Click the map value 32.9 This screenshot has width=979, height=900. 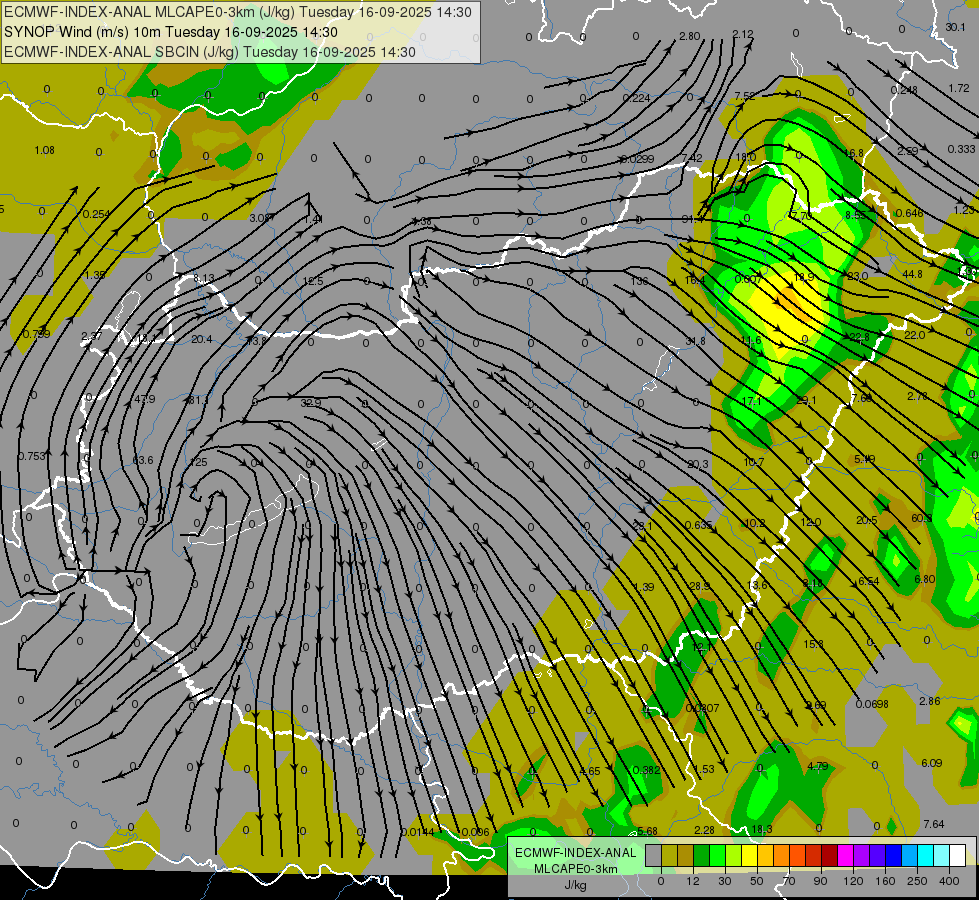pyautogui.click(x=311, y=403)
